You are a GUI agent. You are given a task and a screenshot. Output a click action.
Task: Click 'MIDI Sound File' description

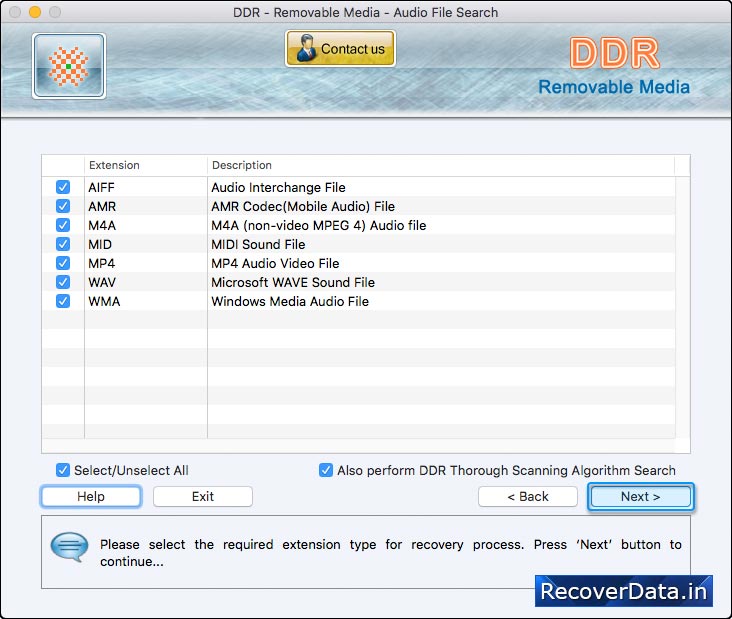click(258, 244)
